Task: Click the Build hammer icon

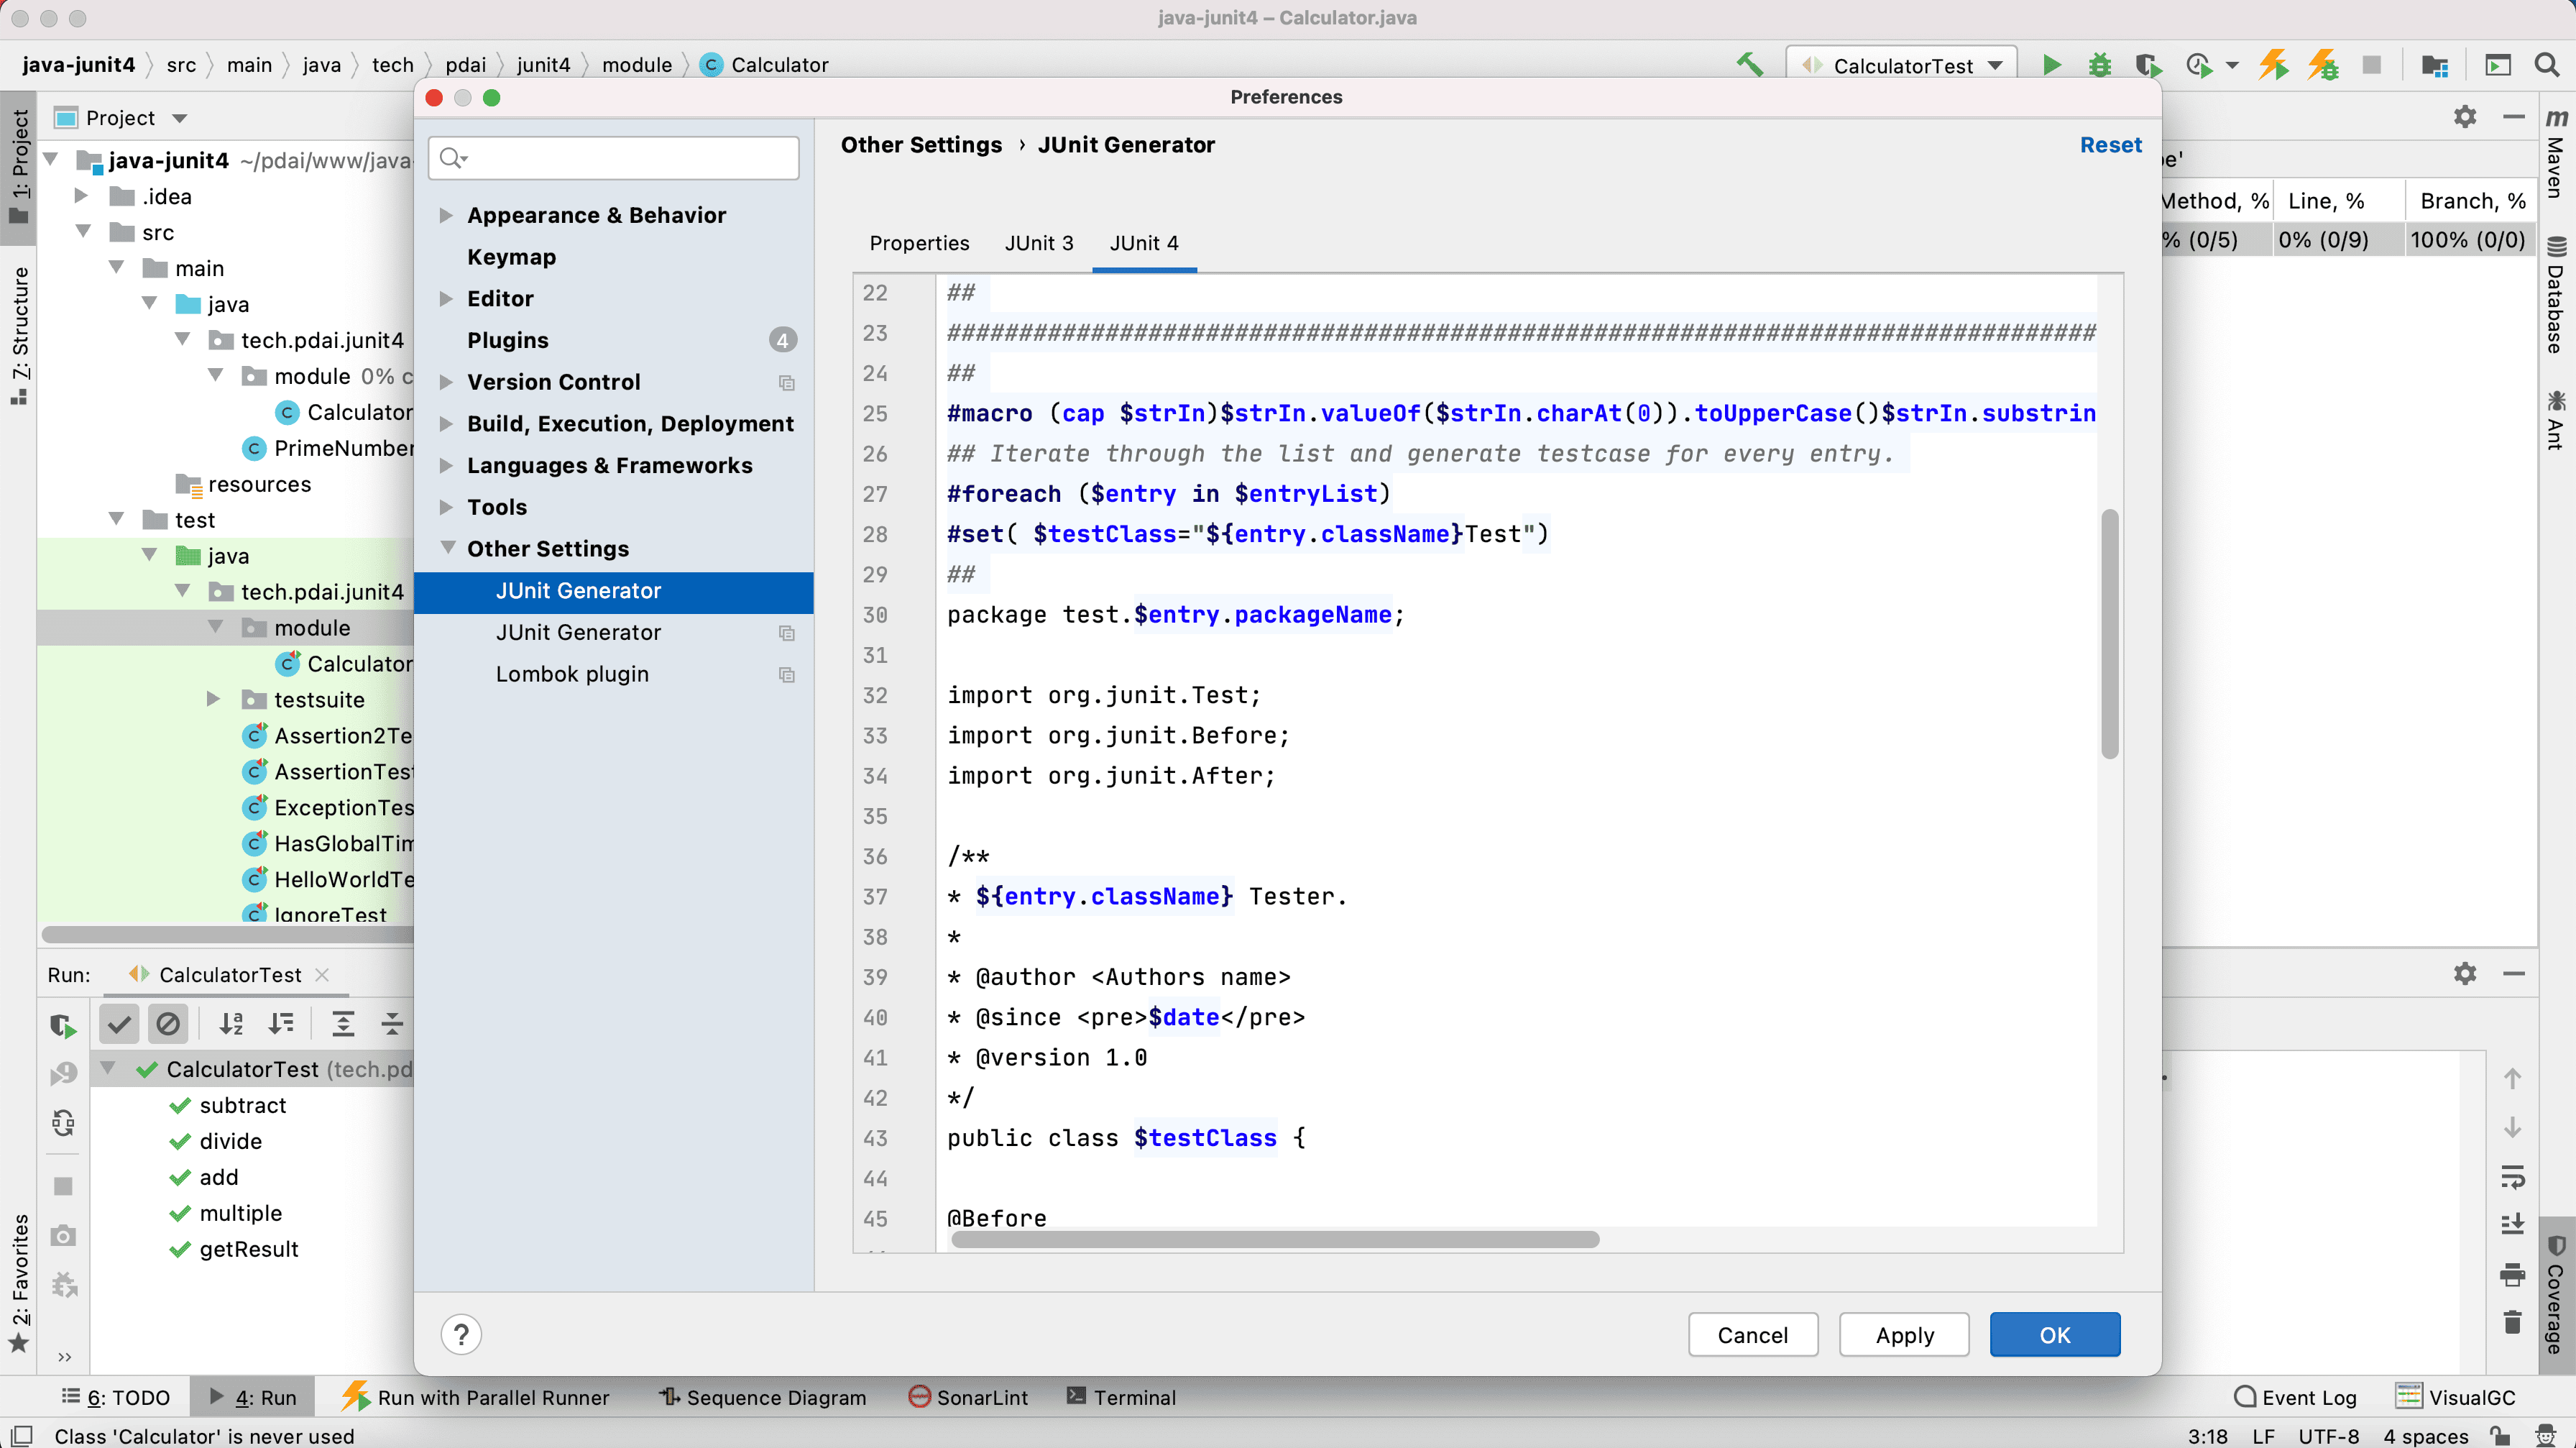Action: point(1750,65)
